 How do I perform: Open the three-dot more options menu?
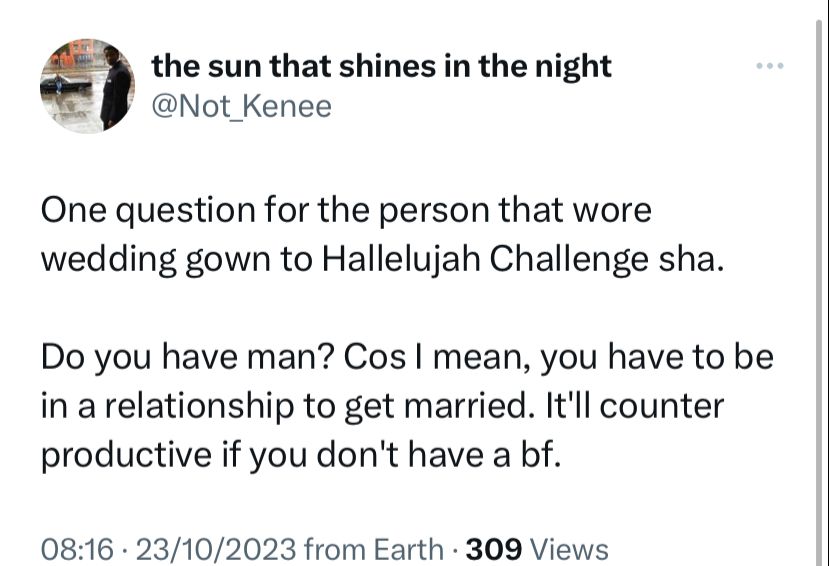coord(770,66)
